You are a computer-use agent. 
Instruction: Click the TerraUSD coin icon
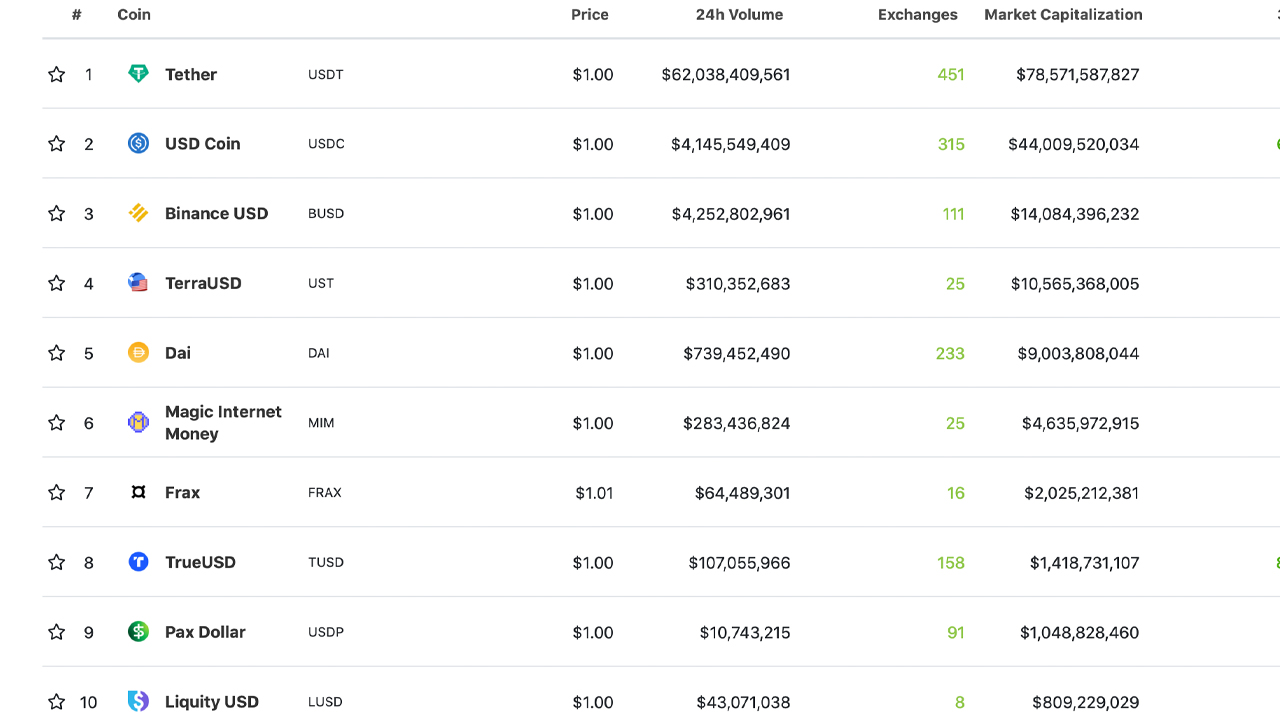(138, 283)
